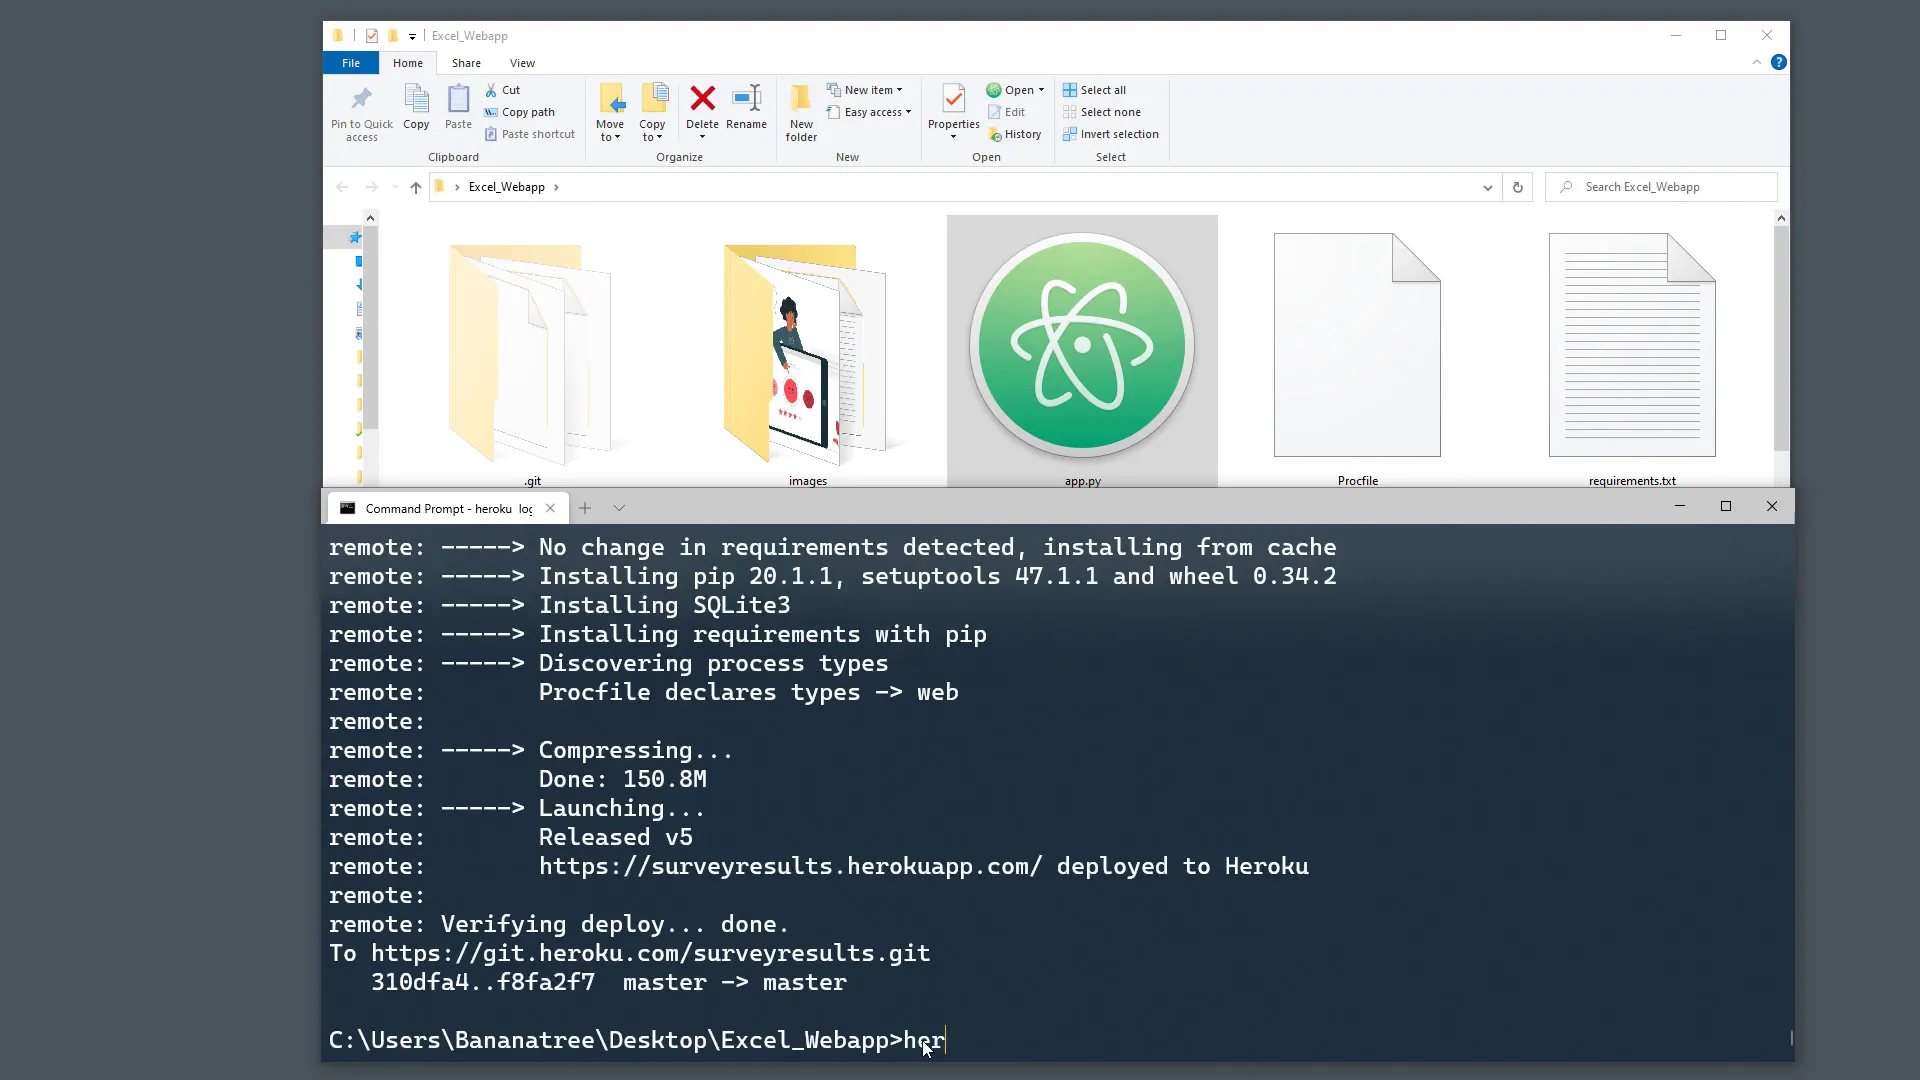Screen dimensions: 1920x1080
Task: Switch to the View ribbon tab
Action: point(522,62)
